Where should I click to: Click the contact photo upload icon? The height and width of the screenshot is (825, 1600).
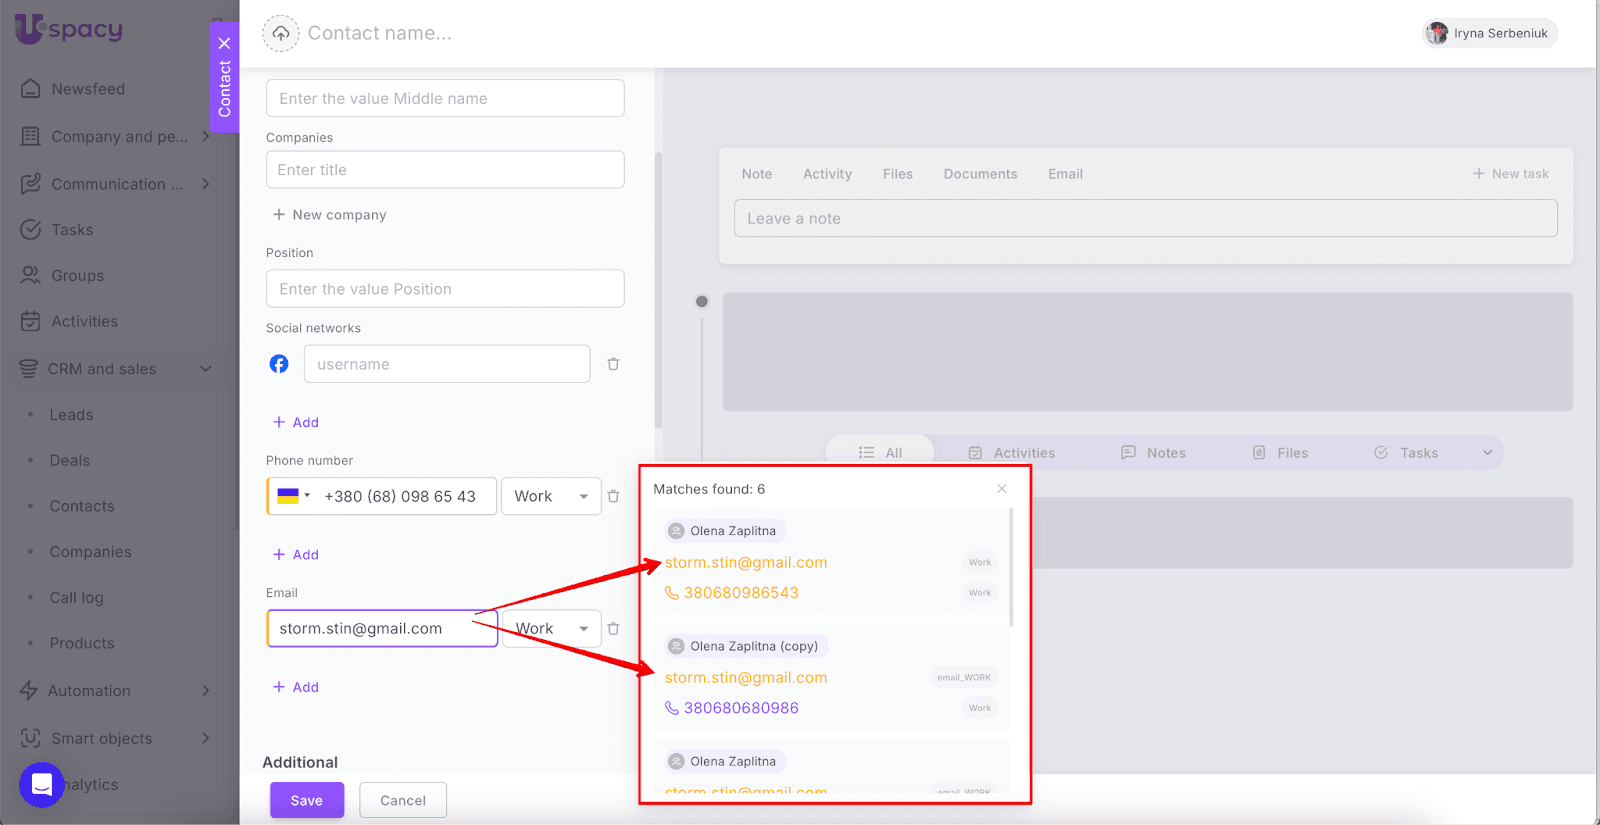pyautogui.click(x=281, y=33)
